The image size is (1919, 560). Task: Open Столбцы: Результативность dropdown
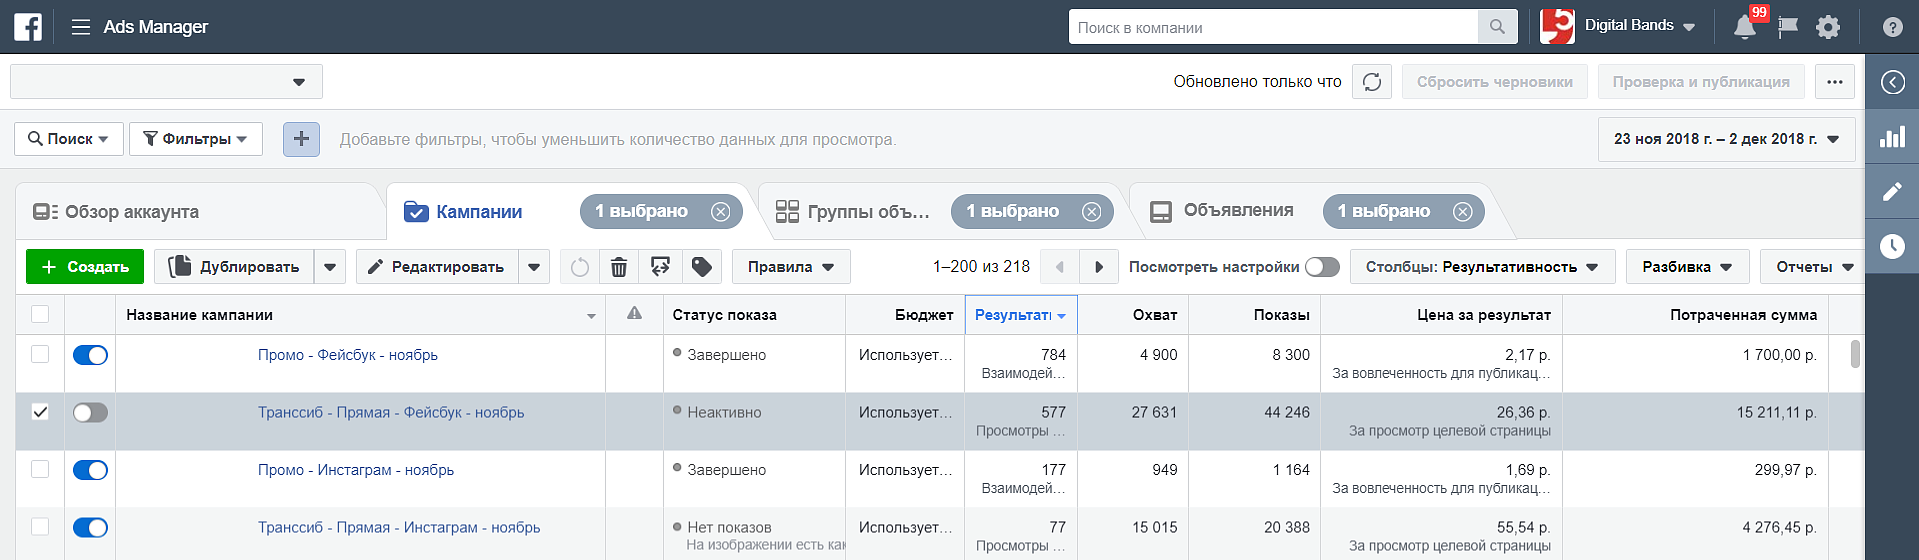1483,267
